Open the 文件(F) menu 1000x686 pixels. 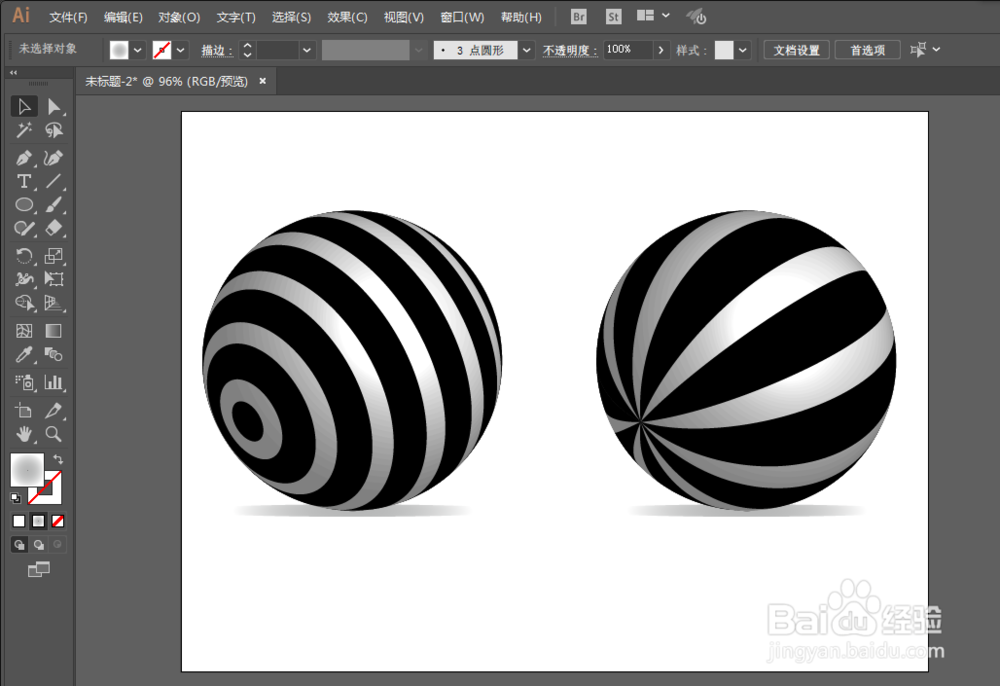(x=68, y=17)
